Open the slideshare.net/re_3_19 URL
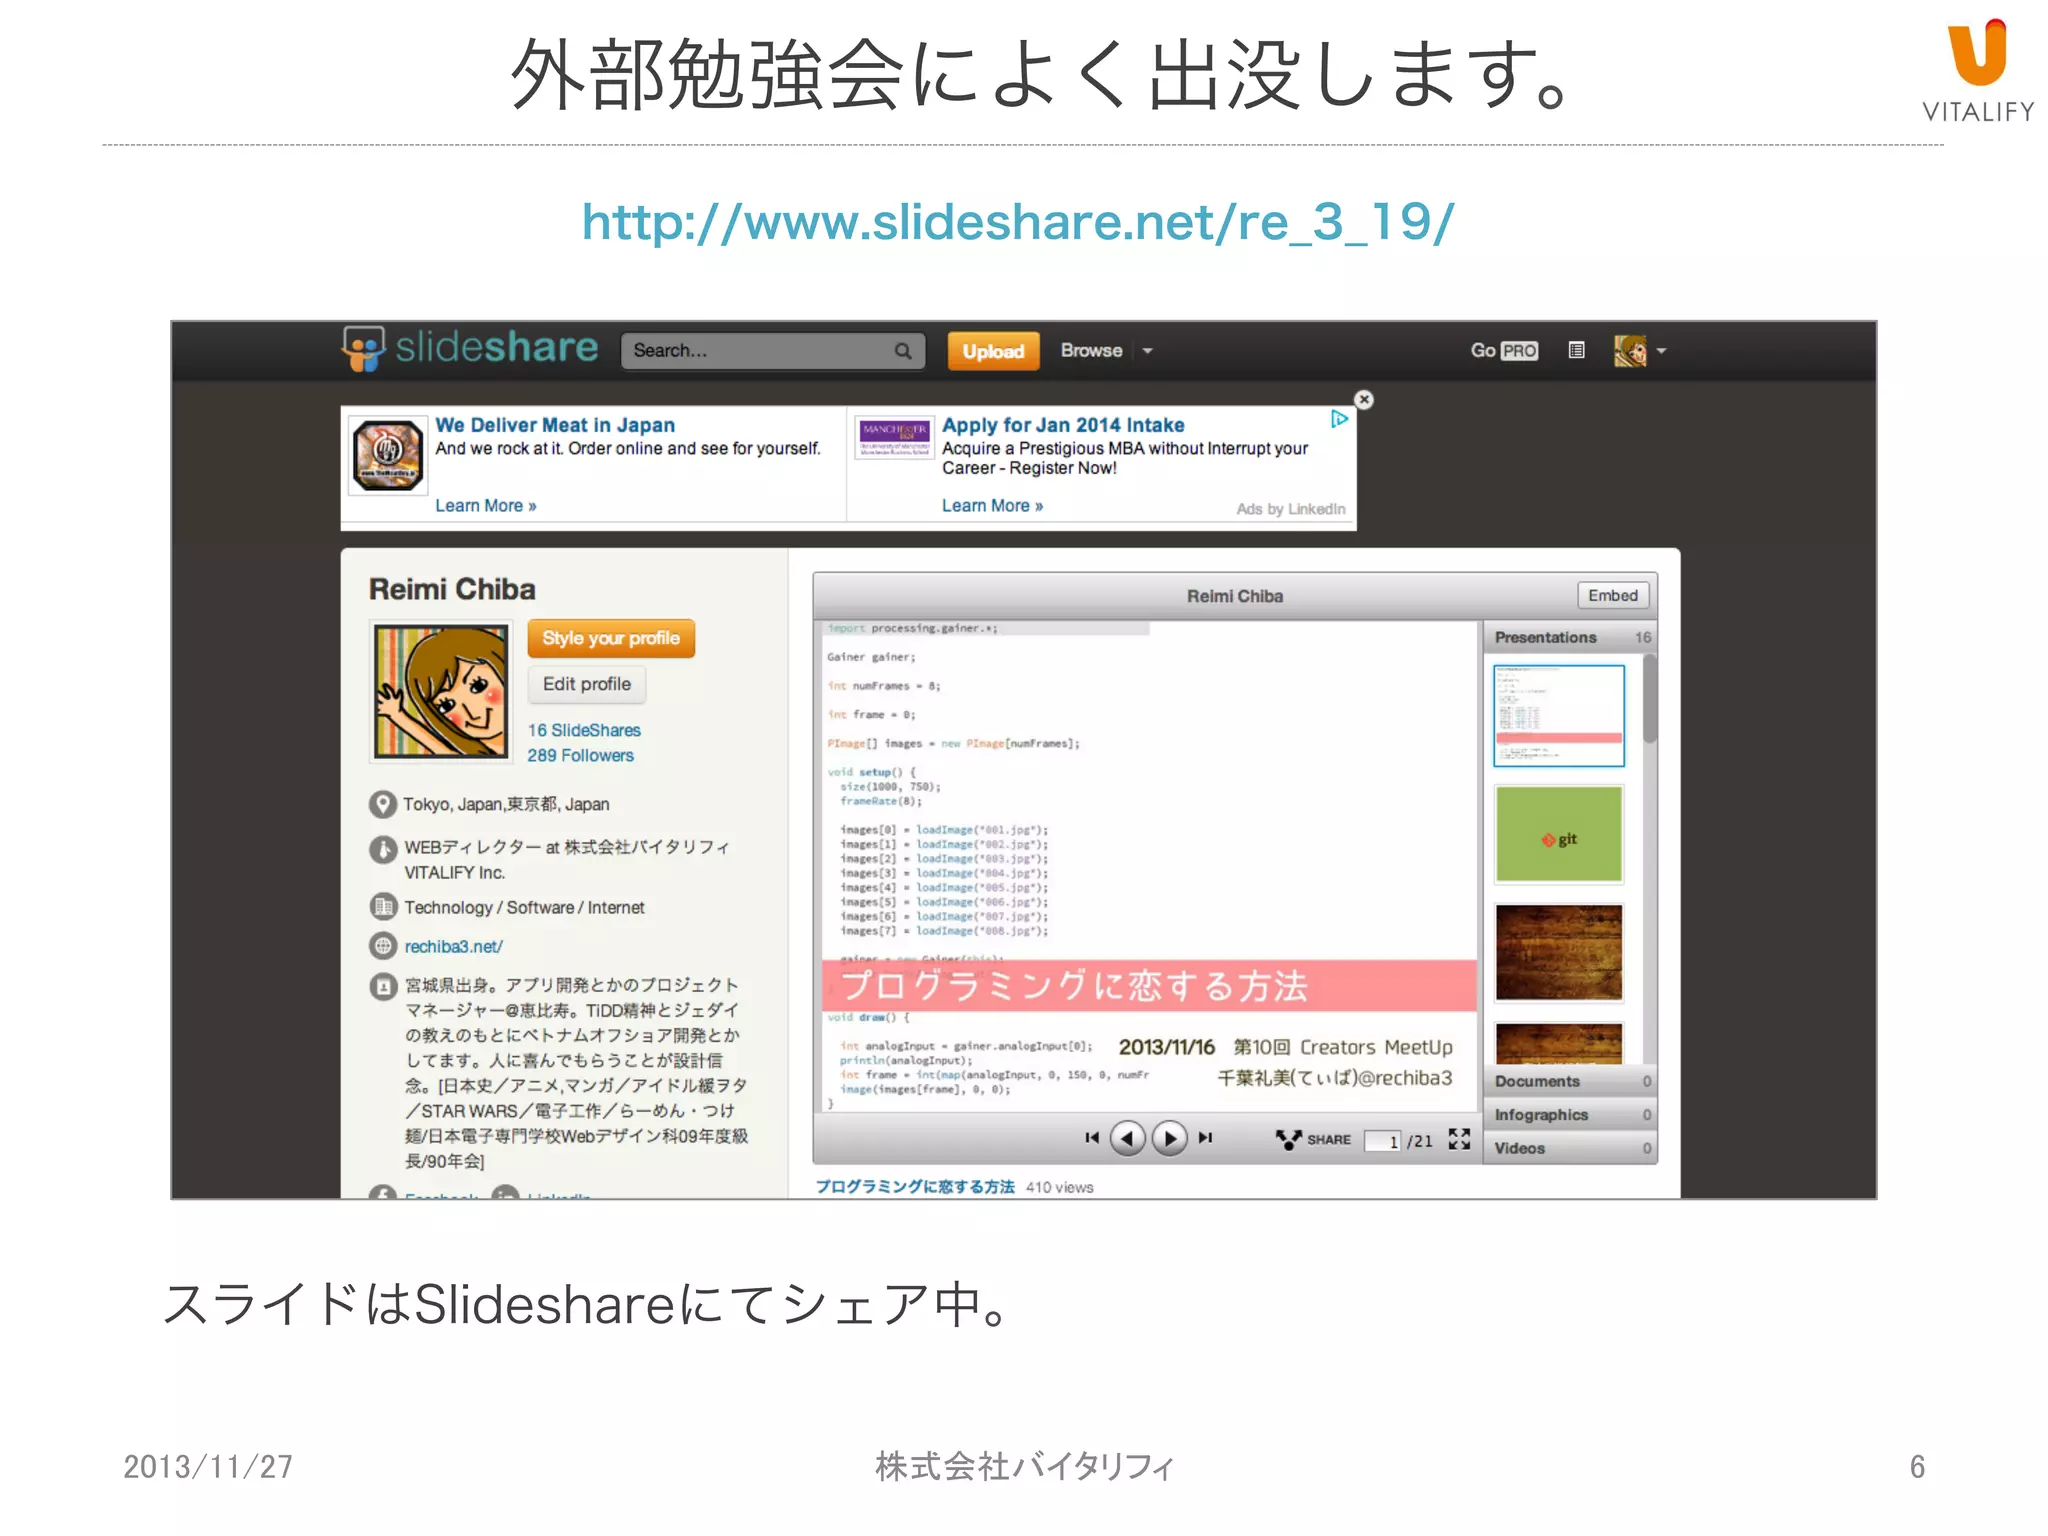 [x=1018, y=222]
